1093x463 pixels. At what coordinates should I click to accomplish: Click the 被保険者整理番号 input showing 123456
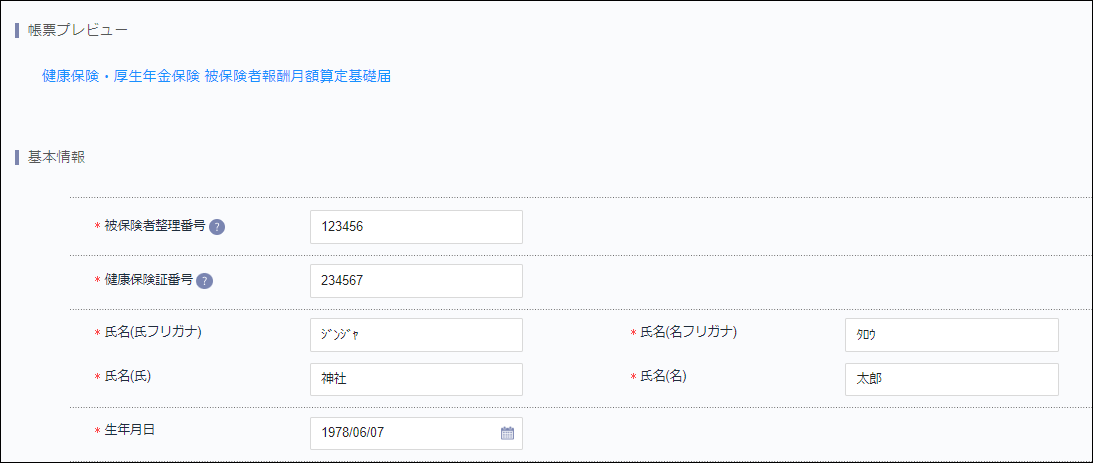coord(416,227)
